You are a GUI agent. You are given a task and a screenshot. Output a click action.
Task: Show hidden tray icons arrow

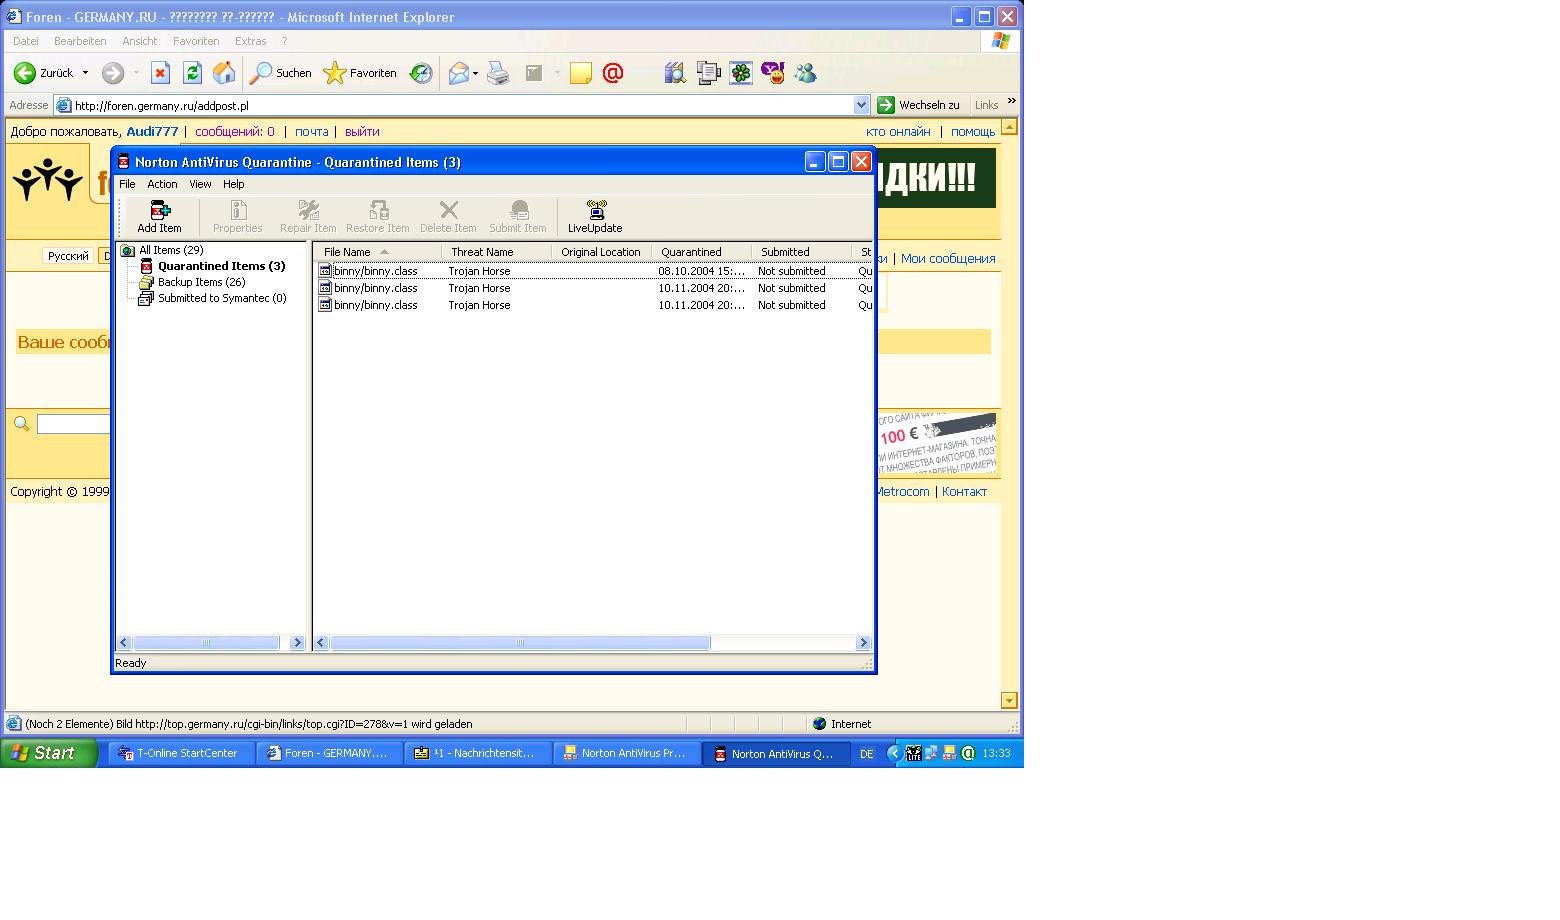[x=894, y=753]
